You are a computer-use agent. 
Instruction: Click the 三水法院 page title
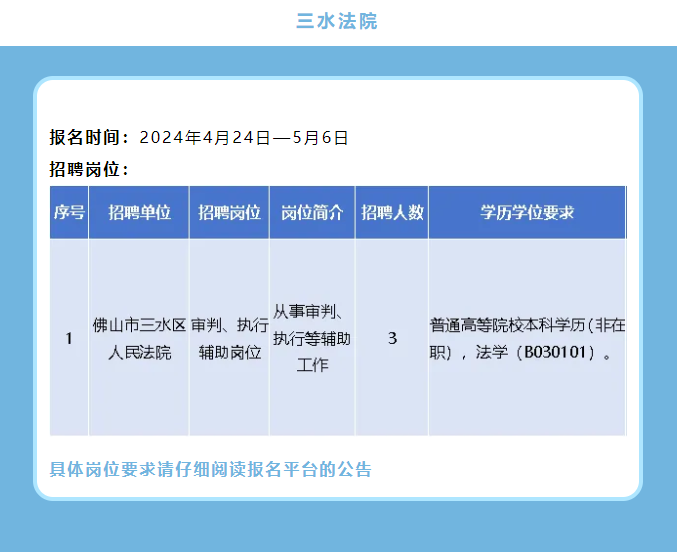pyautogui.click(x=338, y=21)
